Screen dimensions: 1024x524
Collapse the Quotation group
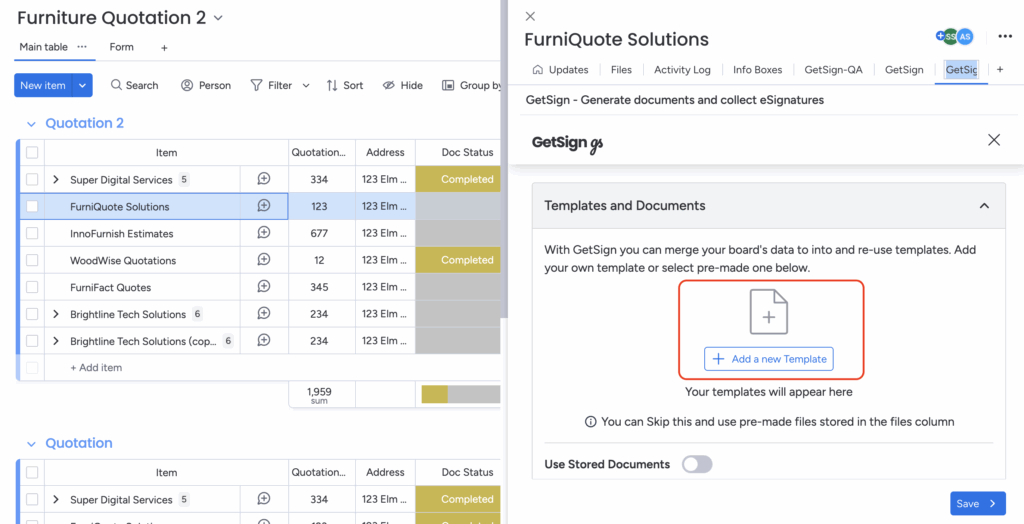point(31,444)
